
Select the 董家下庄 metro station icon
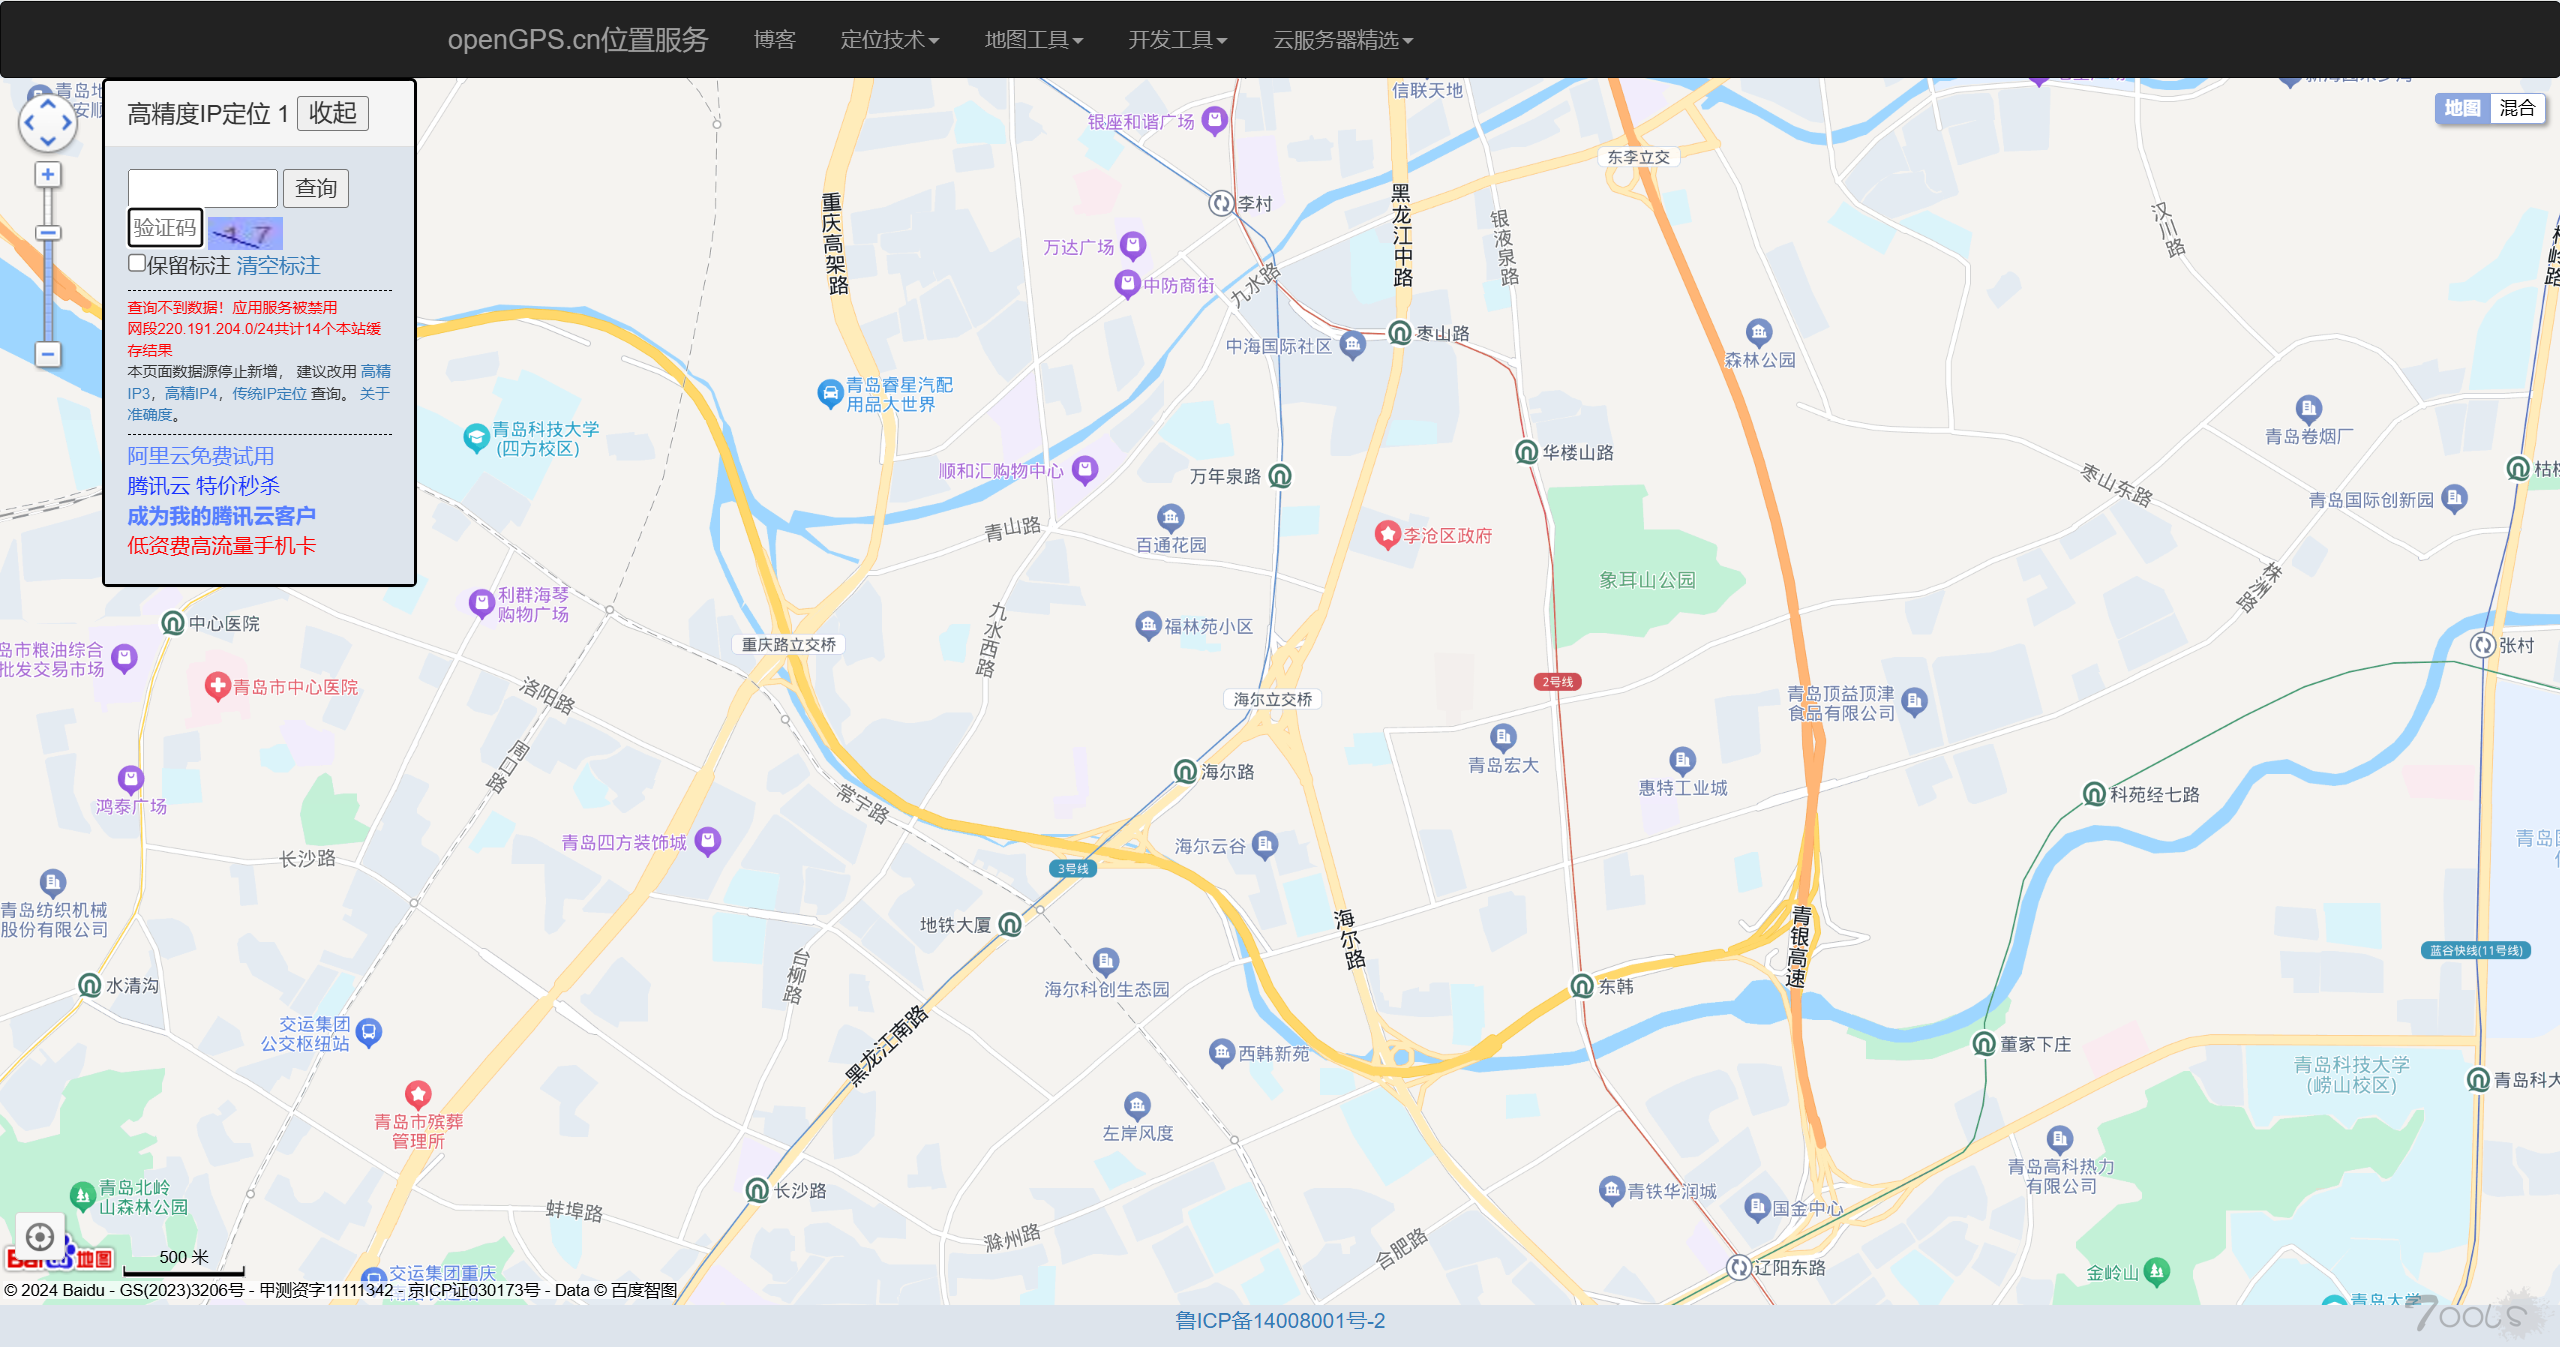point(1984,1044)
